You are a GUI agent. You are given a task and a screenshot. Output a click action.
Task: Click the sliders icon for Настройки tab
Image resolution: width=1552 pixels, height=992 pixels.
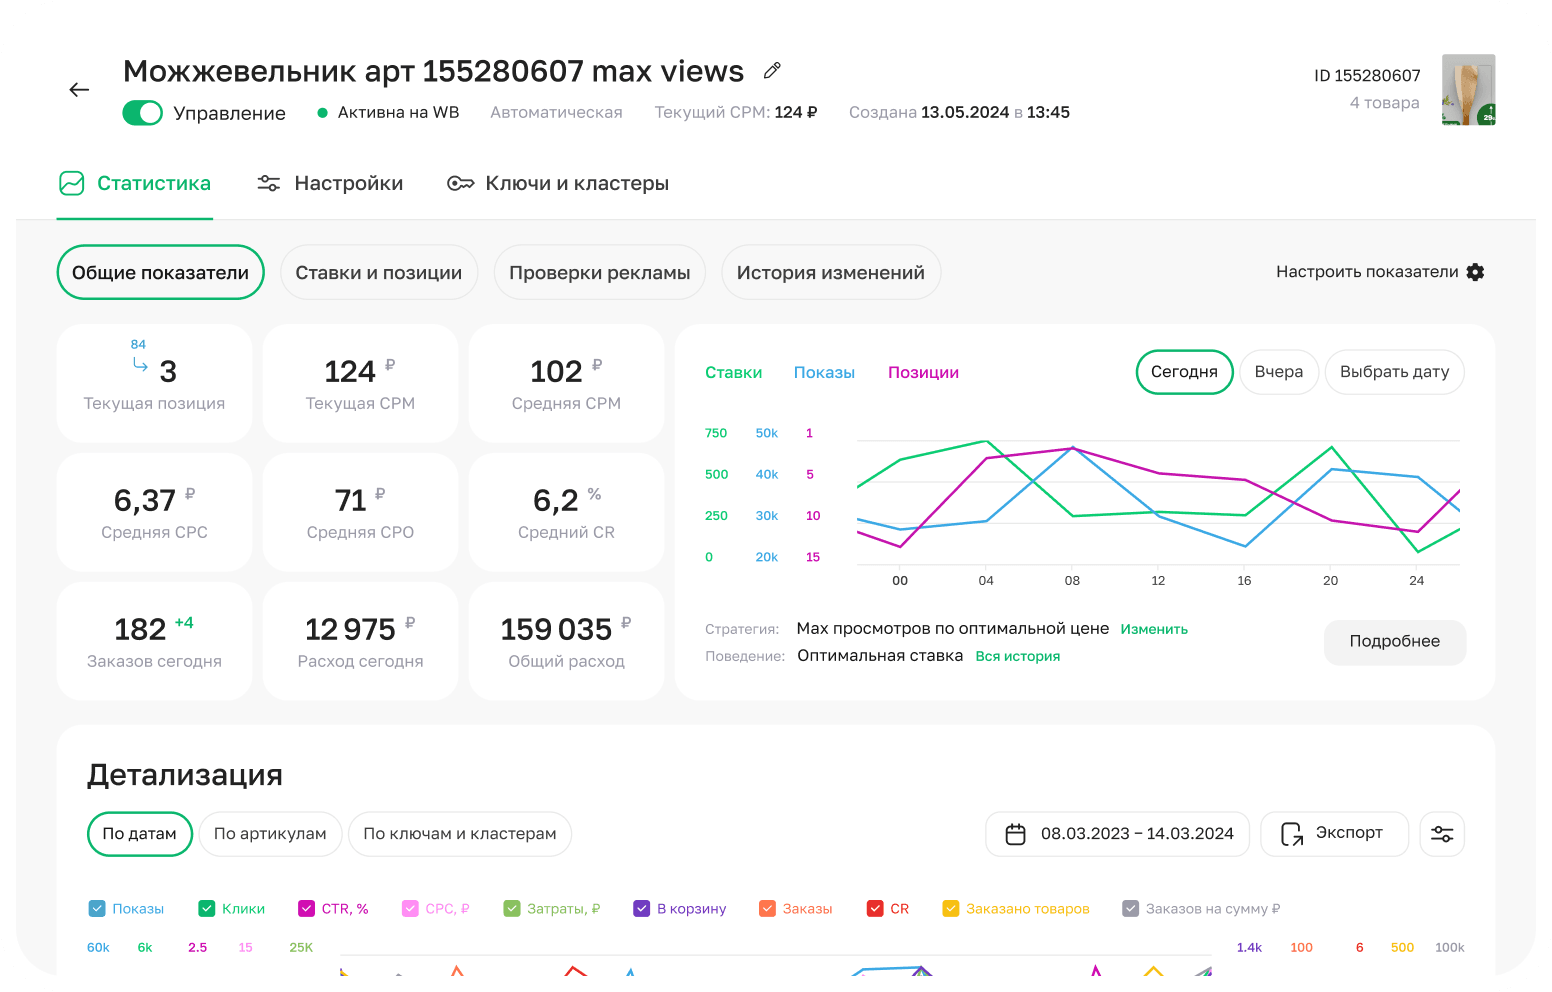[x=269, y=183]
